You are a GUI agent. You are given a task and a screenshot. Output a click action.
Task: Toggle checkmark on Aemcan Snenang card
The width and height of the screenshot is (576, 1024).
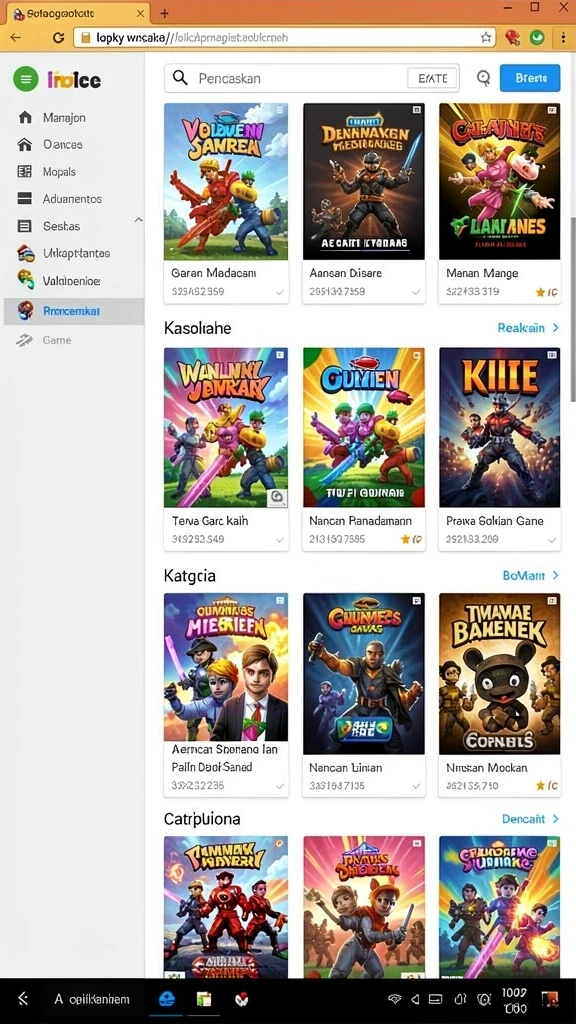pos(280,786)
